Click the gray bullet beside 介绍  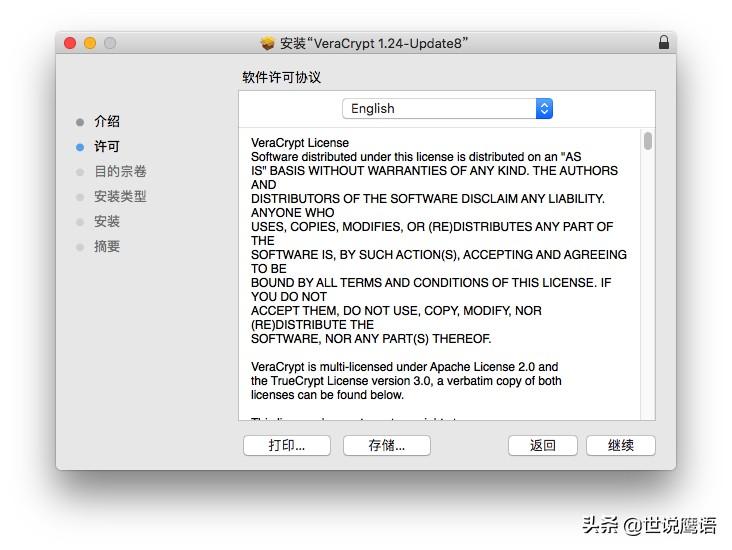coord(80,122)
